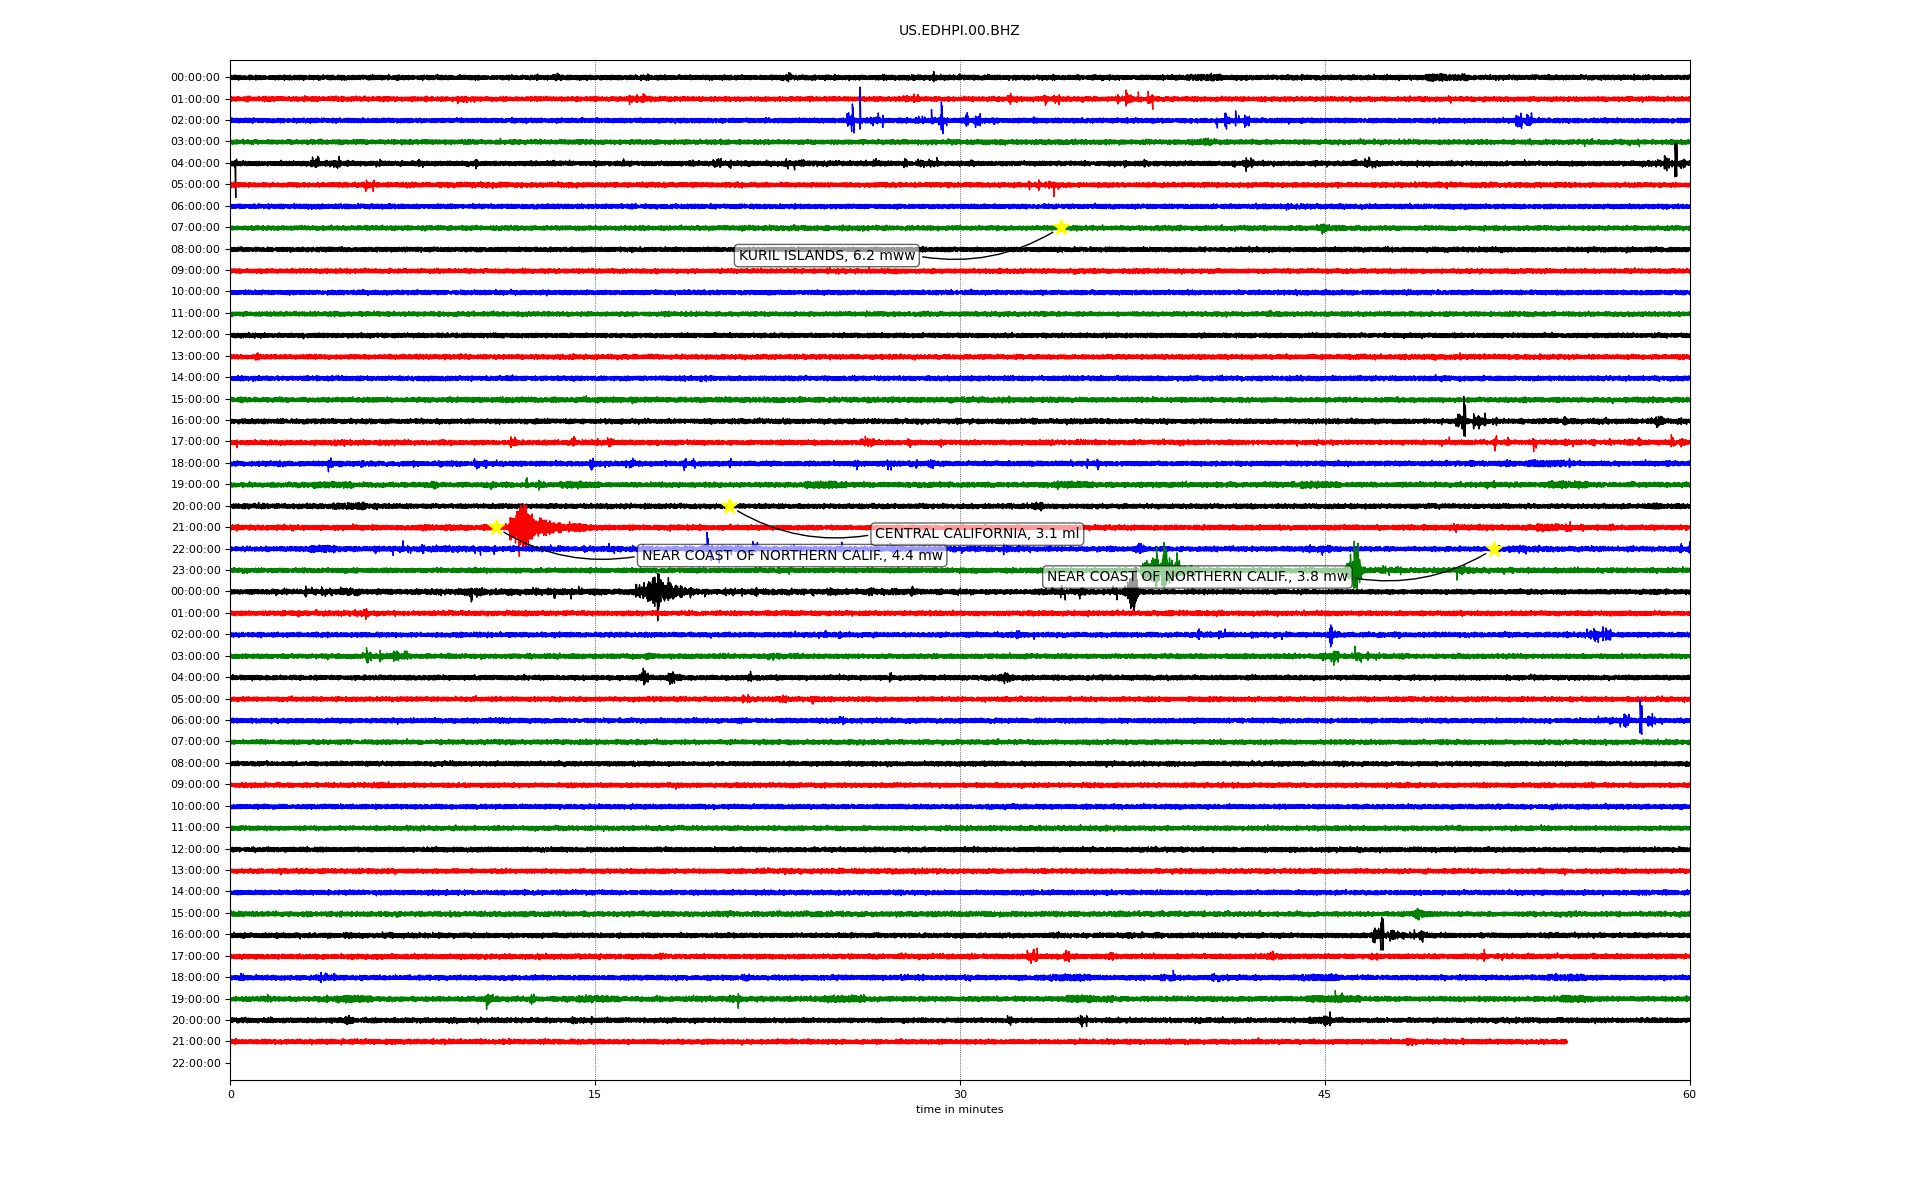This screenshot has height=1200, width=1920.
Task: Click the Kuril Islands earthquake star marker
Action: click(1061, 227)
